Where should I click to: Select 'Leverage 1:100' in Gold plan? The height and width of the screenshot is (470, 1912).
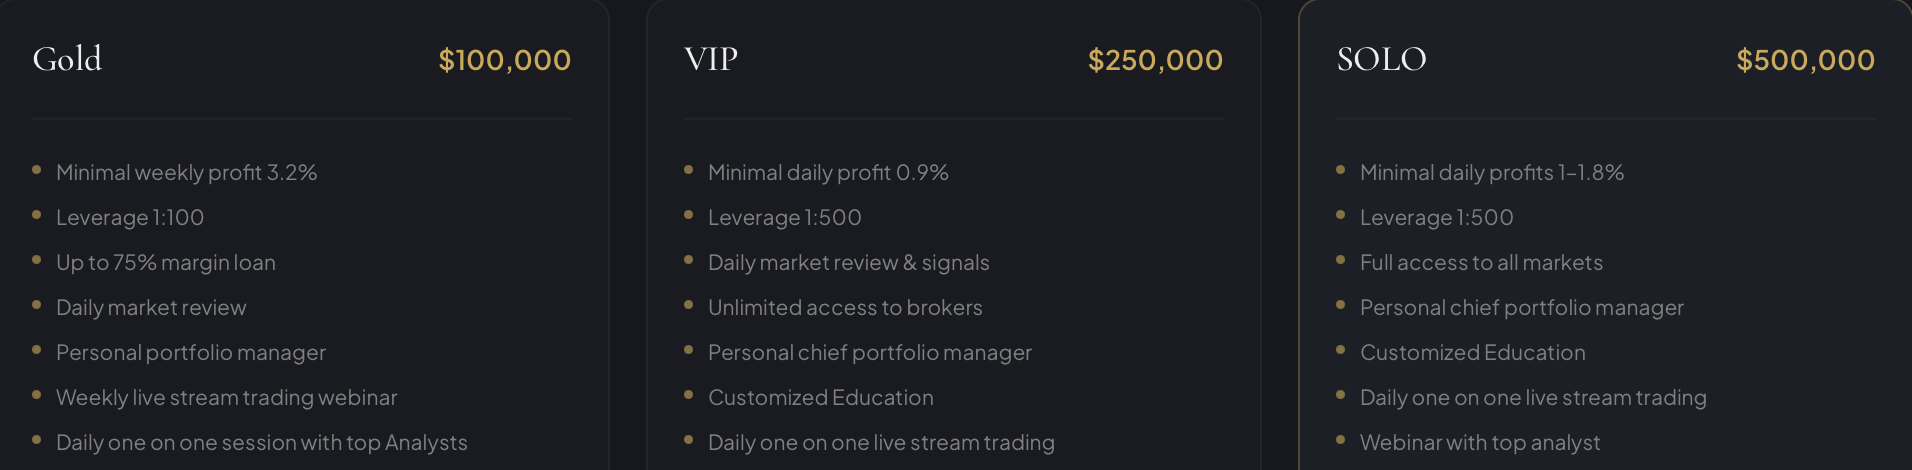click(x=130, y=218)
